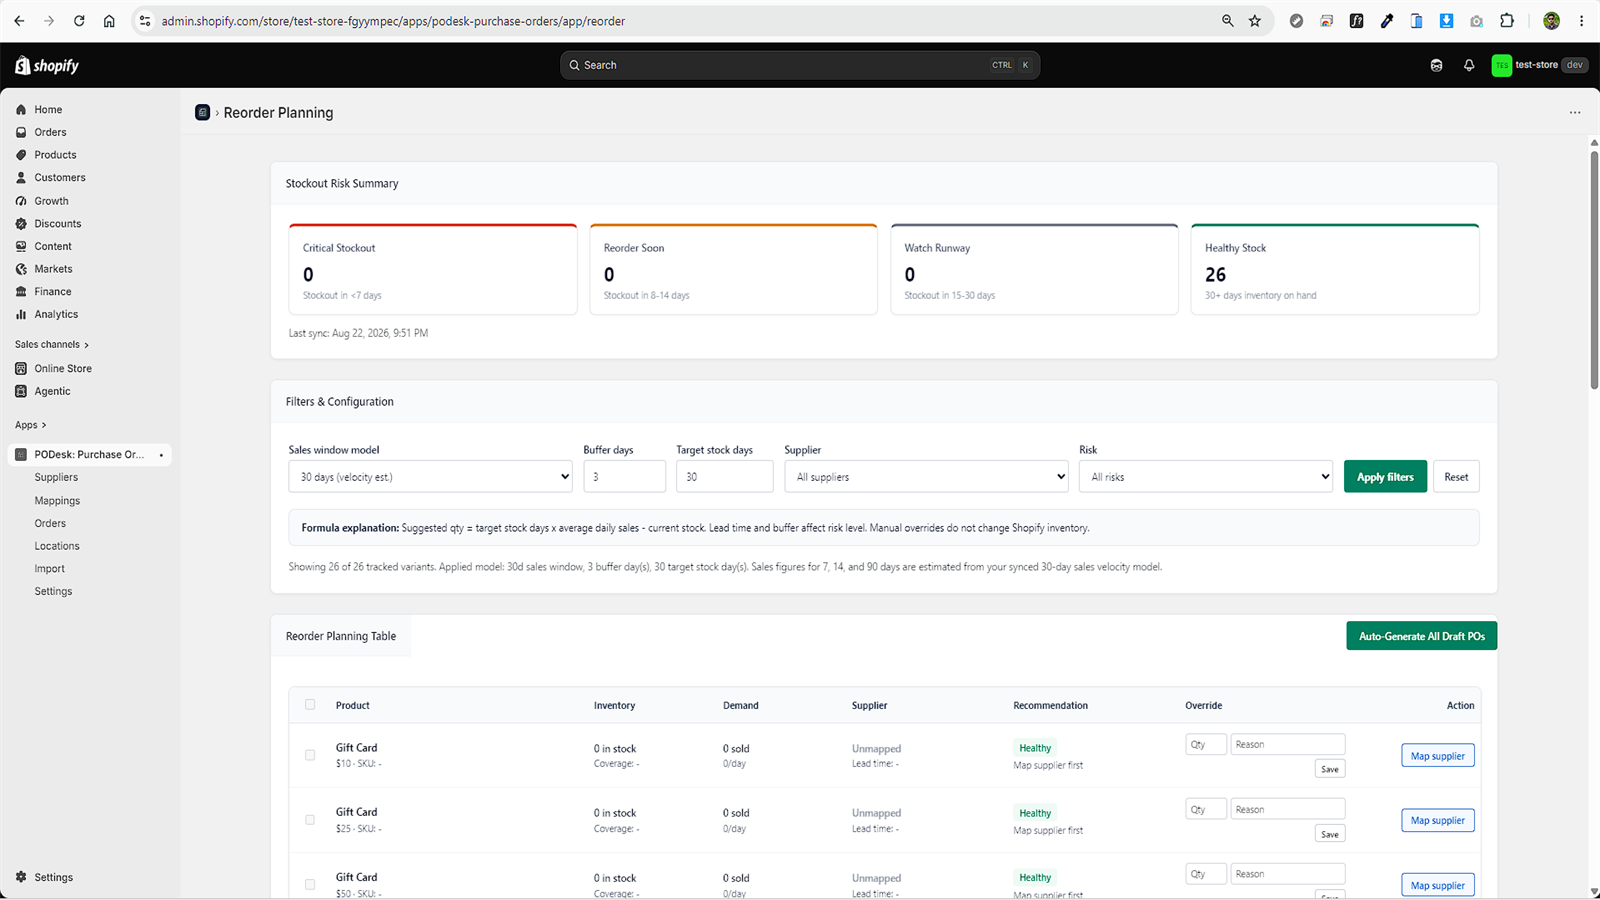
Task: Open the Supplier filter dropdown
Action: [x=926, y=477]
